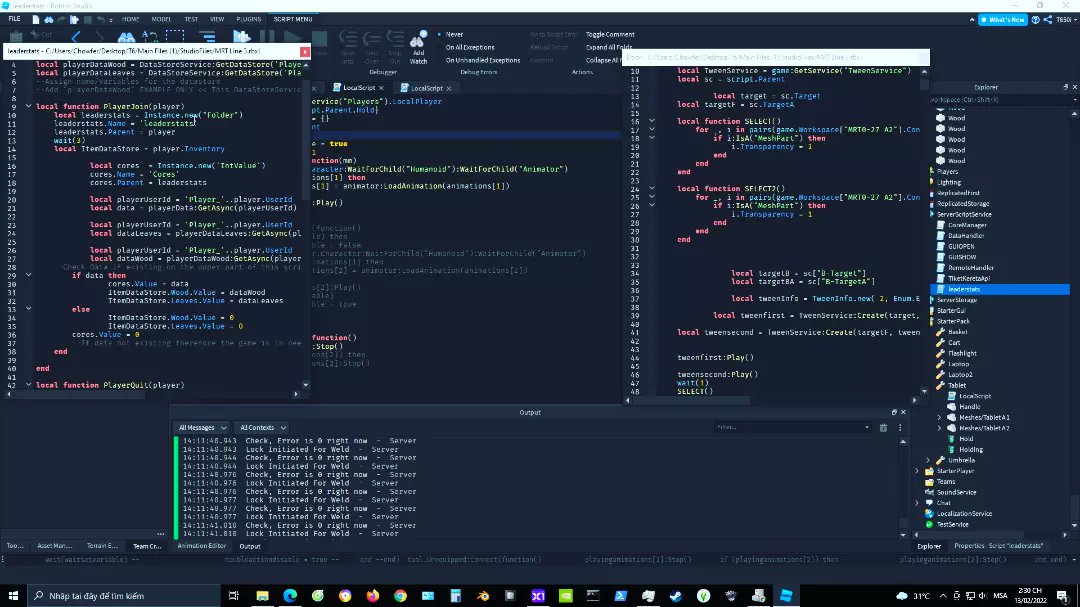
Task: Clear the output with the trash icon
Action: click(884, 427)
